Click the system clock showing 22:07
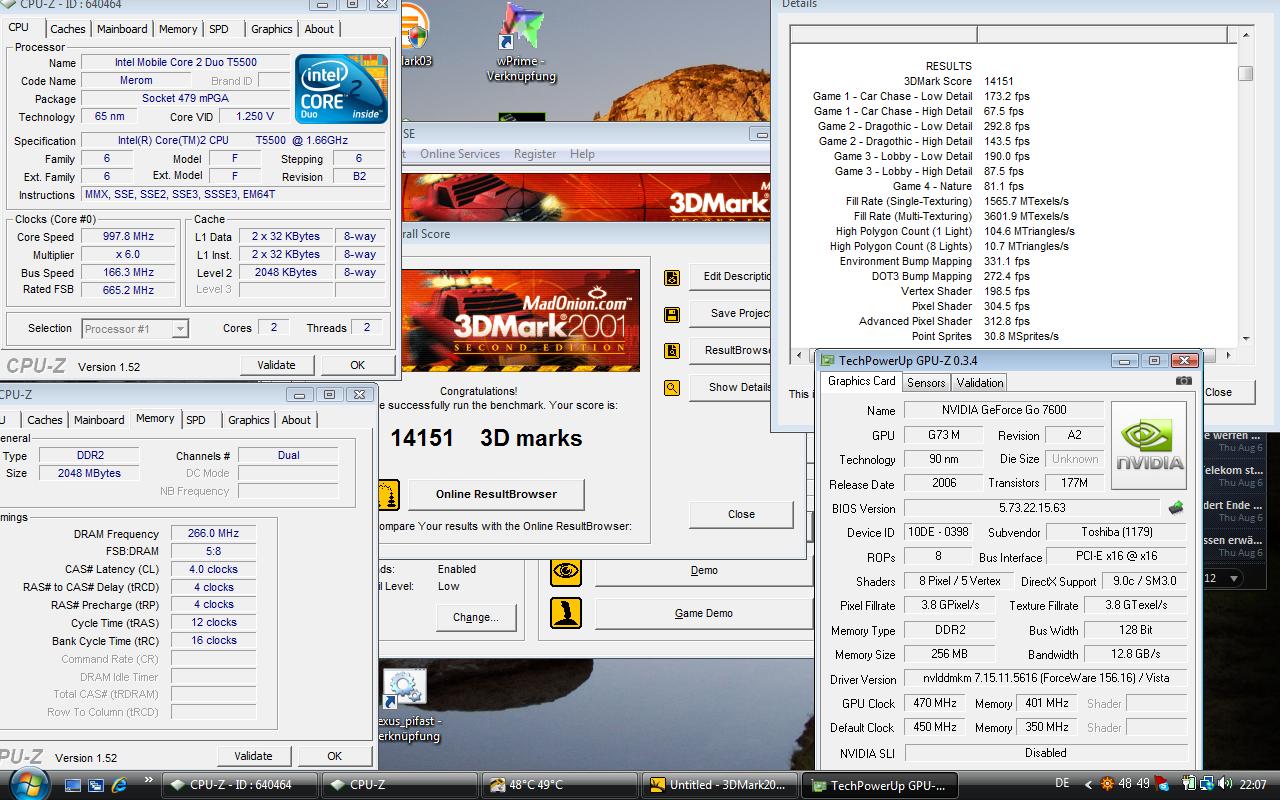The image size is (1280, 800). point(1251,784)
